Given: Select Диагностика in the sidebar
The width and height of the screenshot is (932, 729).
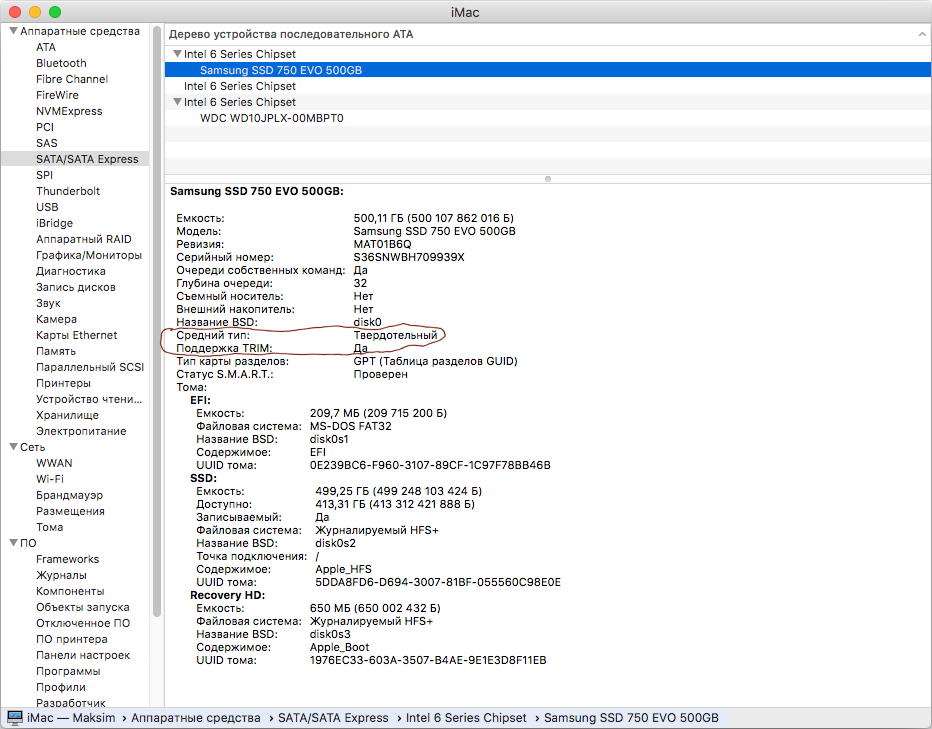Looking at the screenshot, I should coord(71,271).
